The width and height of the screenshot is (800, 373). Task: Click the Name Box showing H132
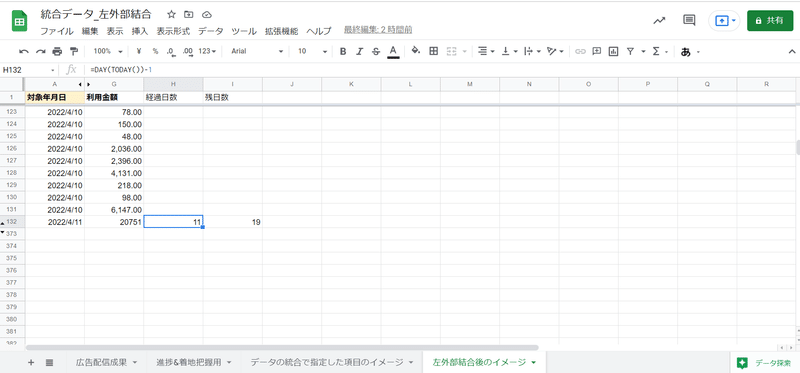tap(29, 69)
